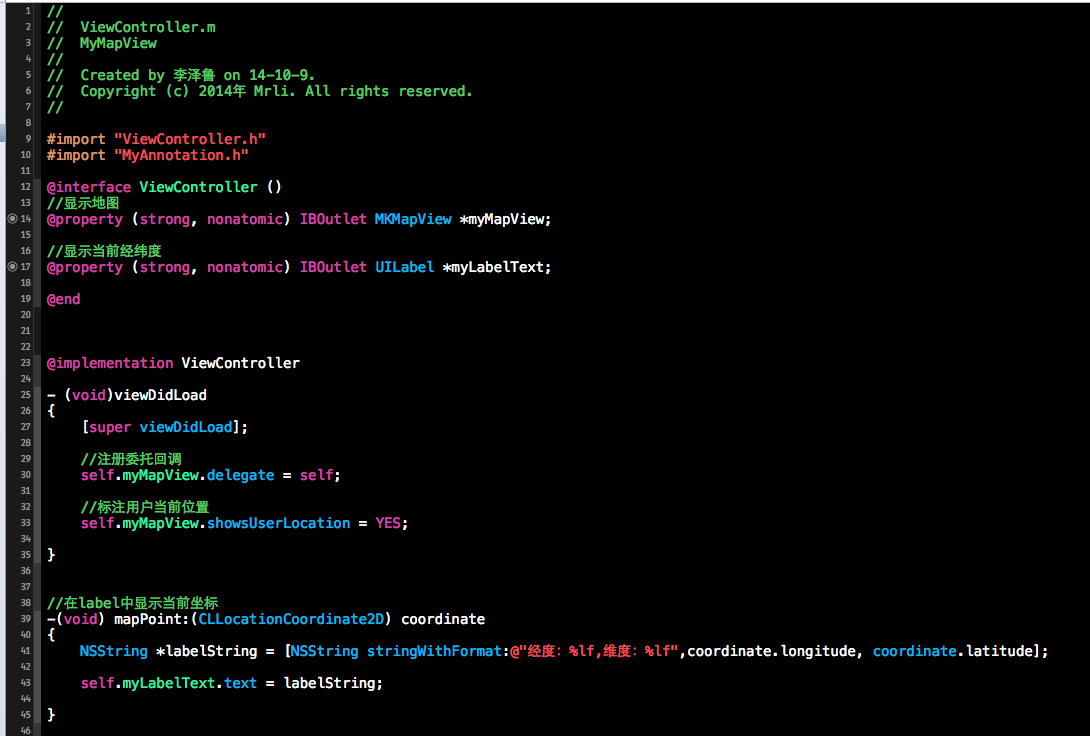Click the super keyword on line 27
The width and height of the screenshot is (1090, 736).
pyautogui.click(x=109, y=427)
